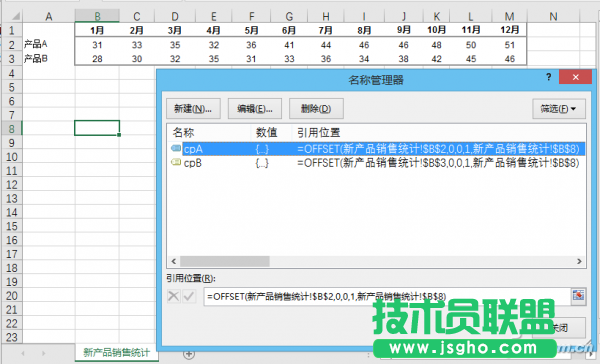Click the 10月 header cell

tap(437, 30)
